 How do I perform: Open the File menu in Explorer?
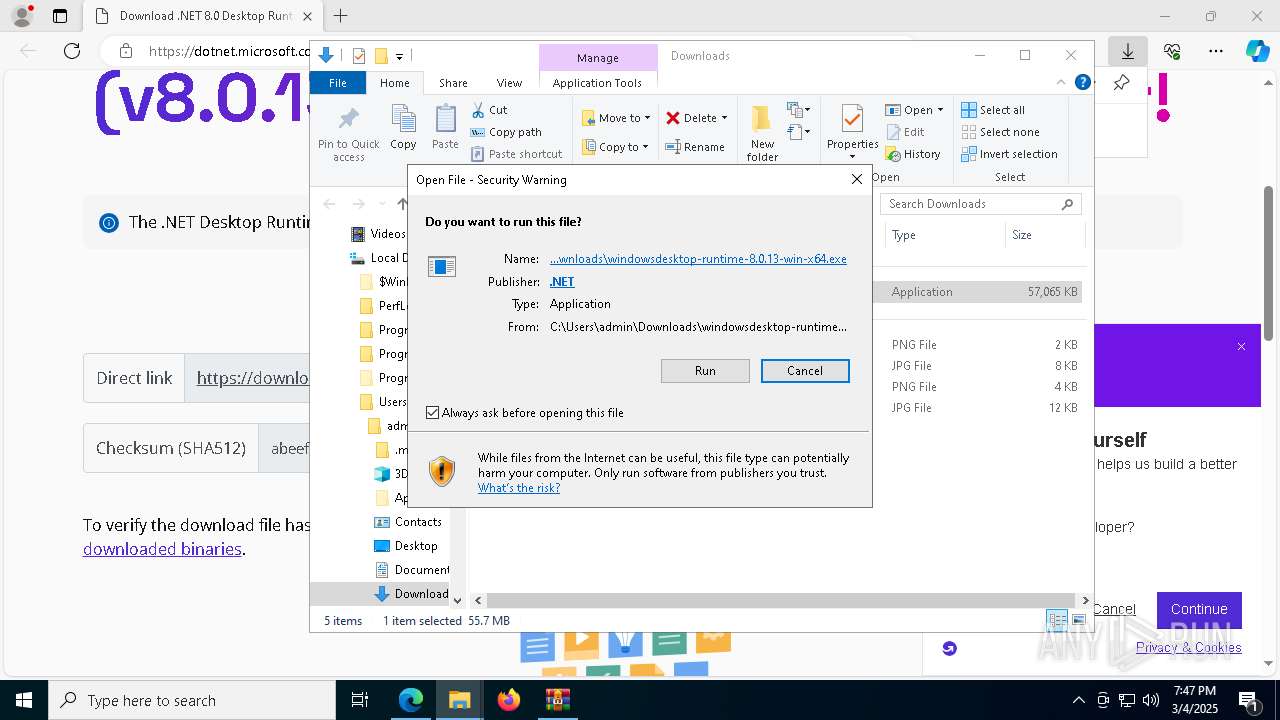338,83
